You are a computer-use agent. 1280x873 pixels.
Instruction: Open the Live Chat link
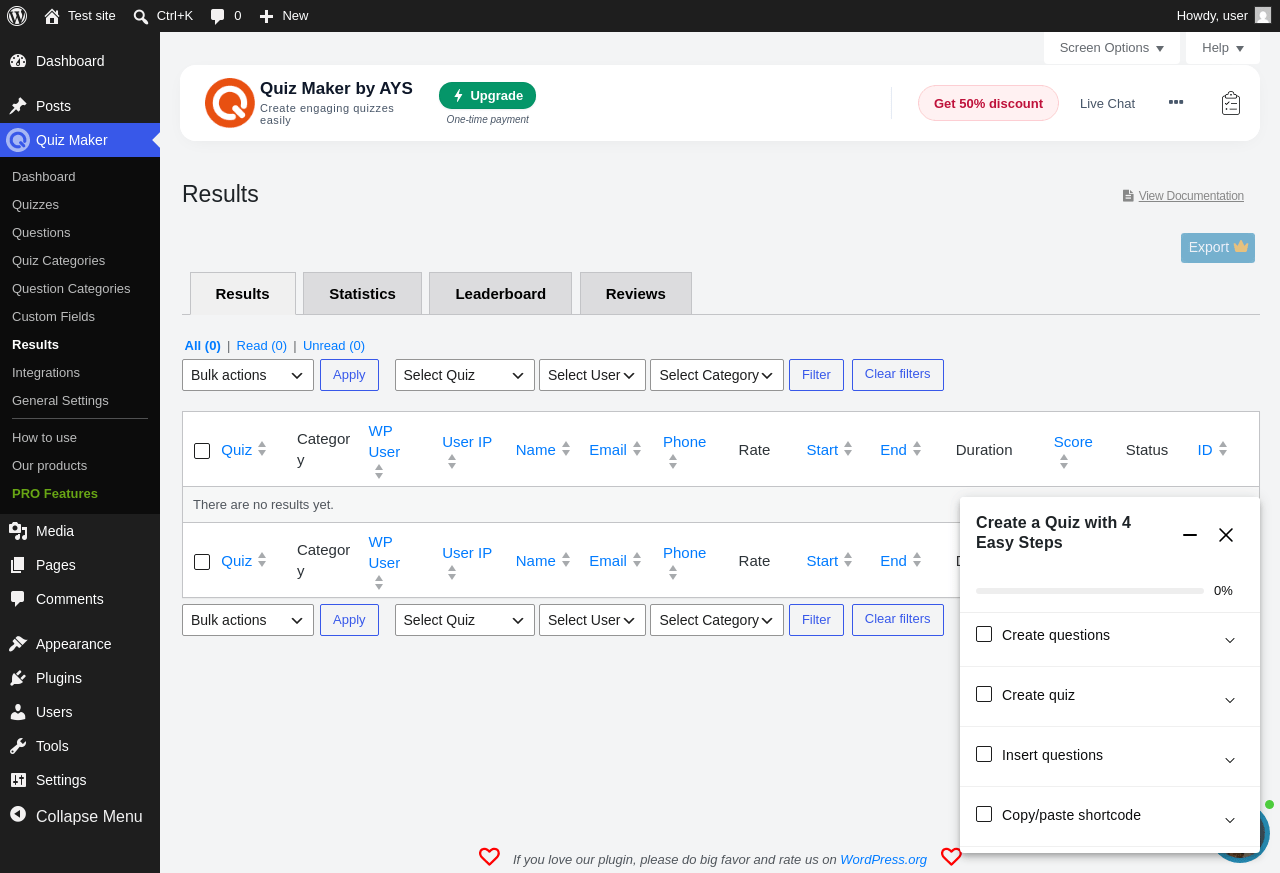(x=1107, y=103)
